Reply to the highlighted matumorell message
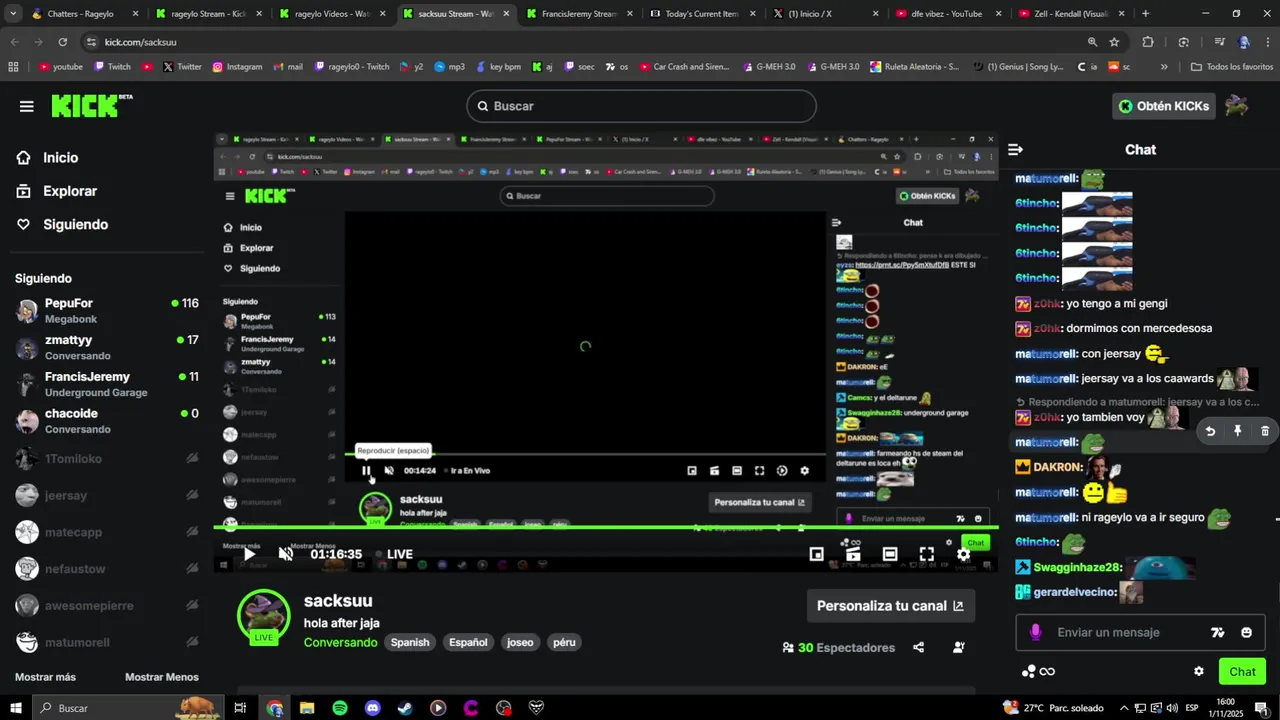Screen dimensions: 1280x720 click(x=1210, y=431)
